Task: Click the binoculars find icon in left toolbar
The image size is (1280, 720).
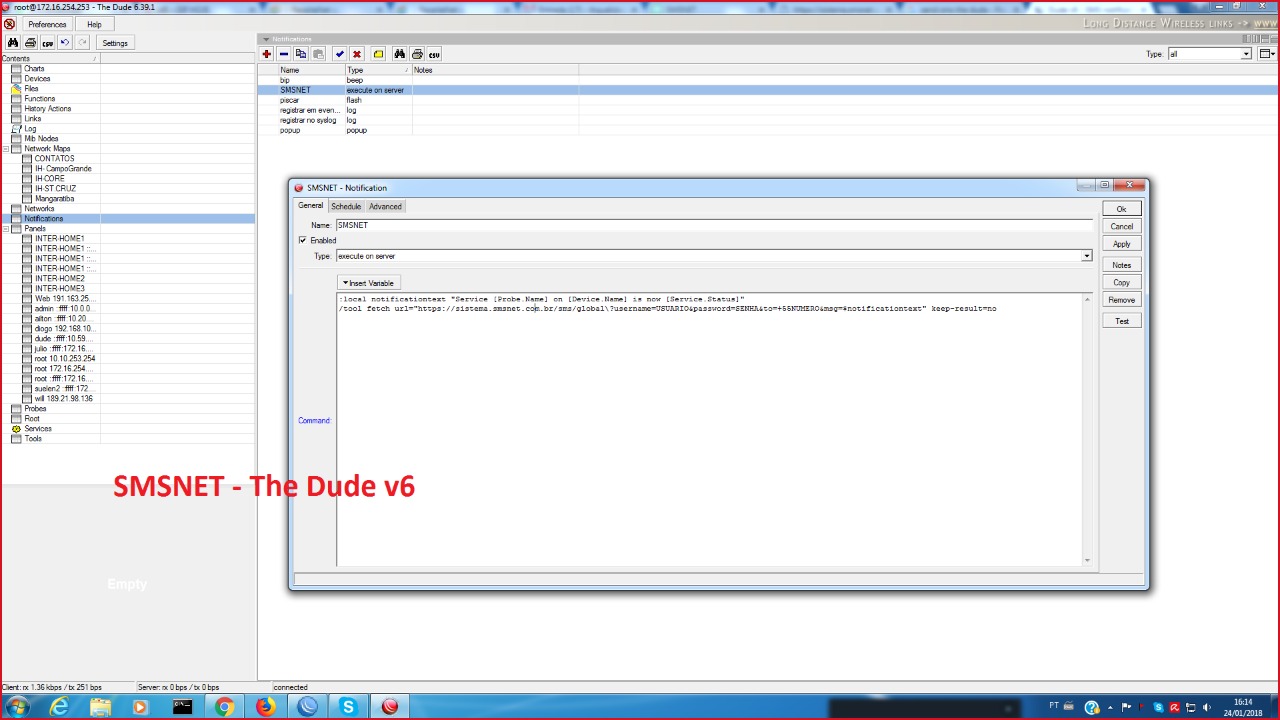Action: pos(13,43)
